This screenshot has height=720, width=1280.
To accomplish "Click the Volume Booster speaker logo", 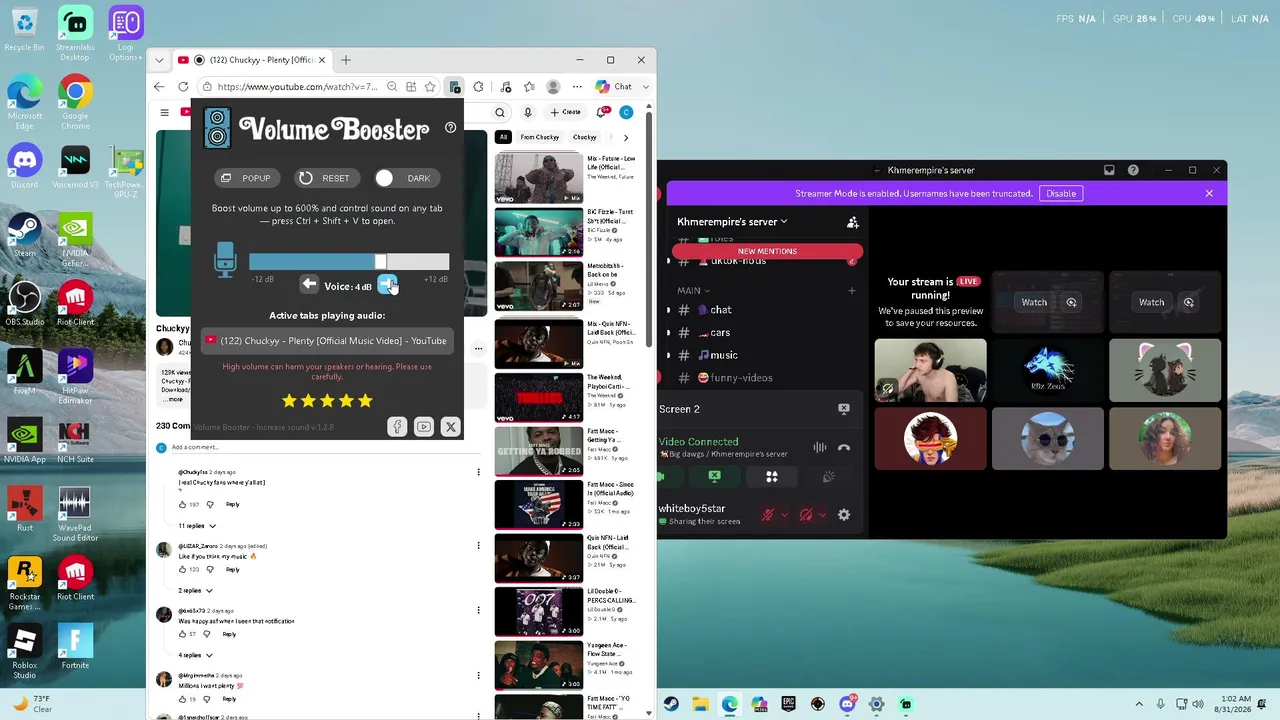I will click(x=217, y=128).
